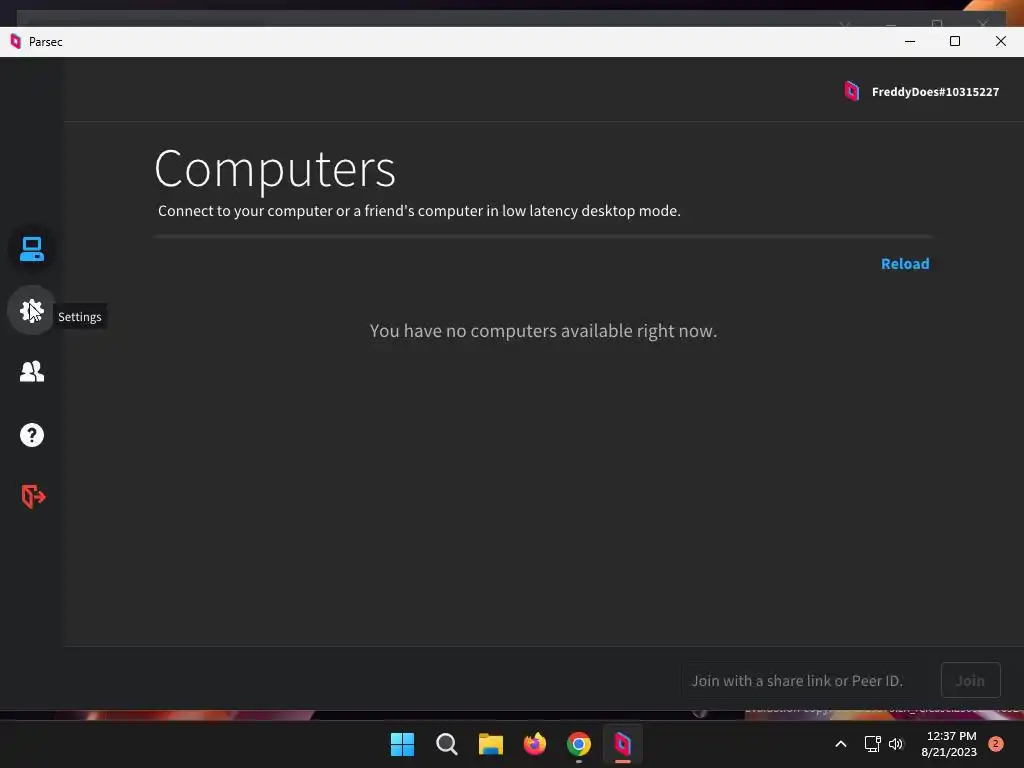Close the Parsec window
This screenshot has width=1024, height=768.
[1000, 41]
